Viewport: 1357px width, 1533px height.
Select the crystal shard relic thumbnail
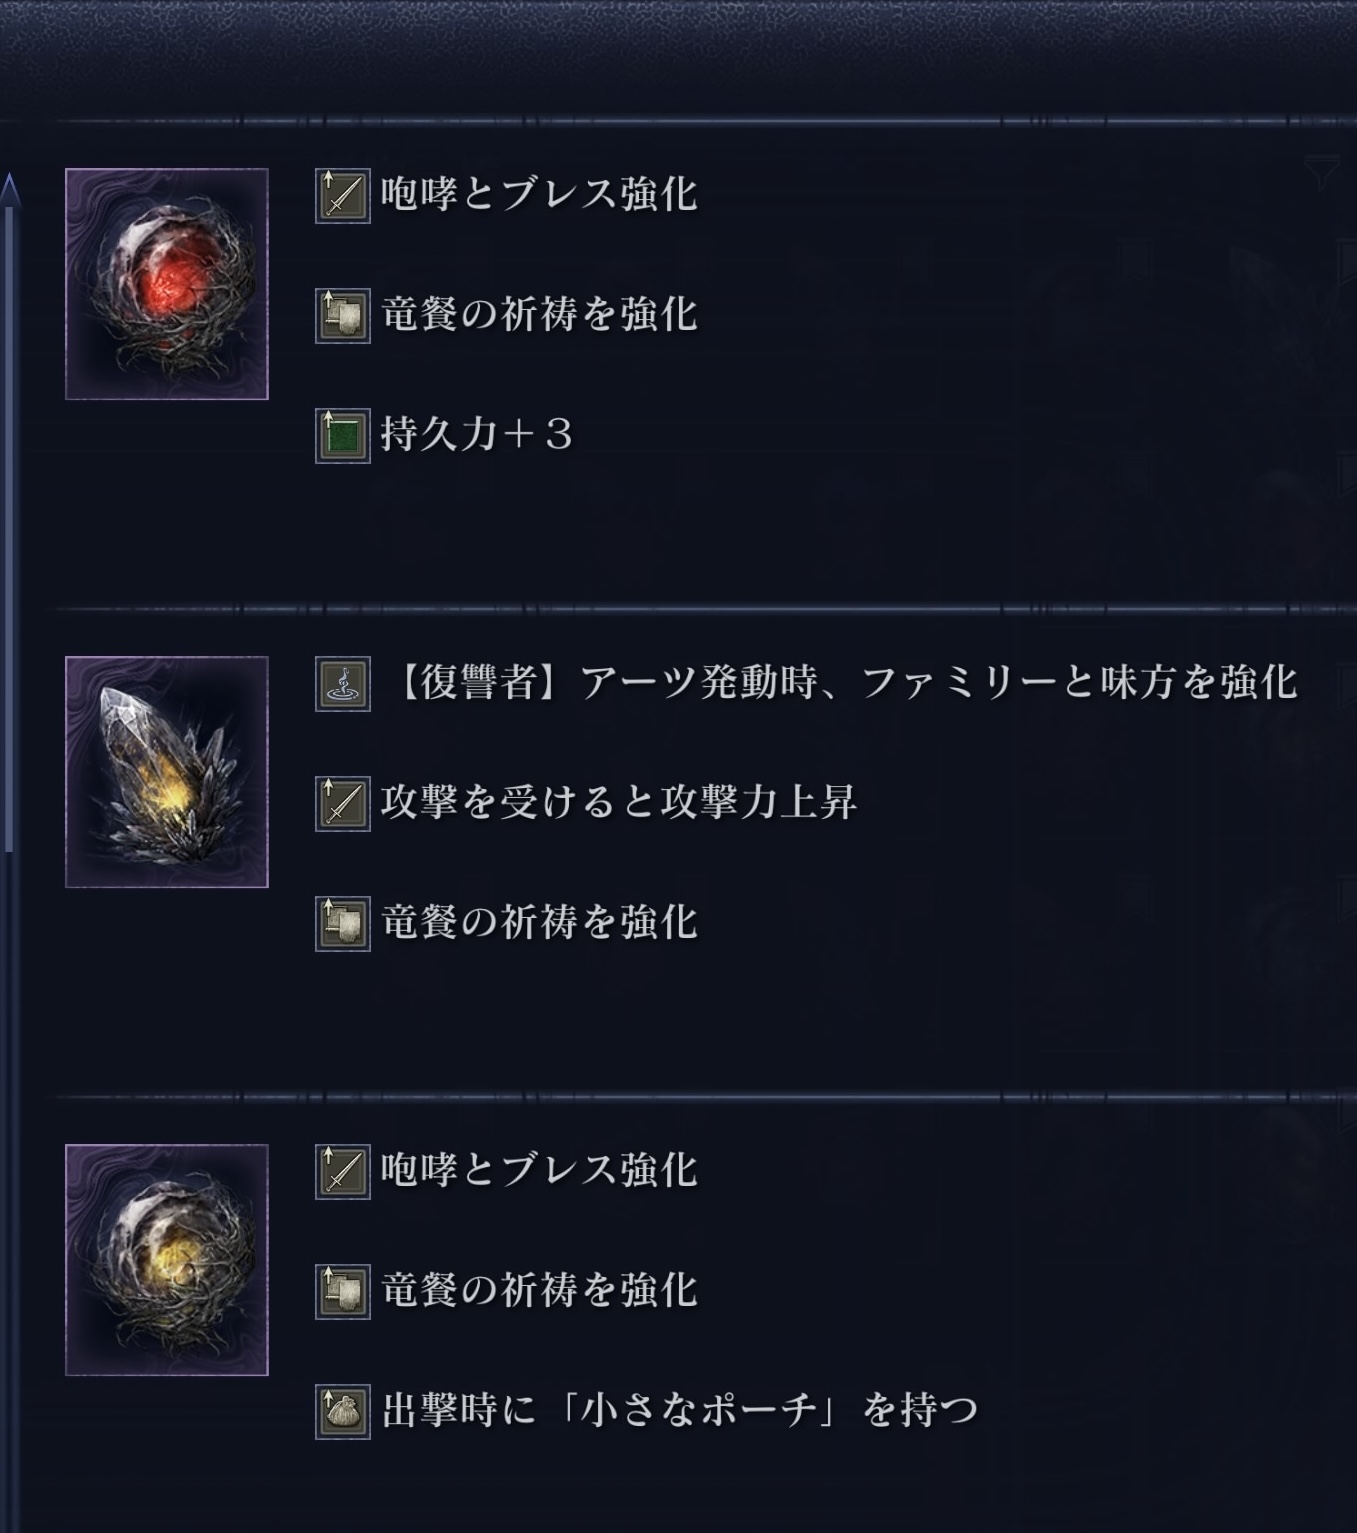coord(167,772)
